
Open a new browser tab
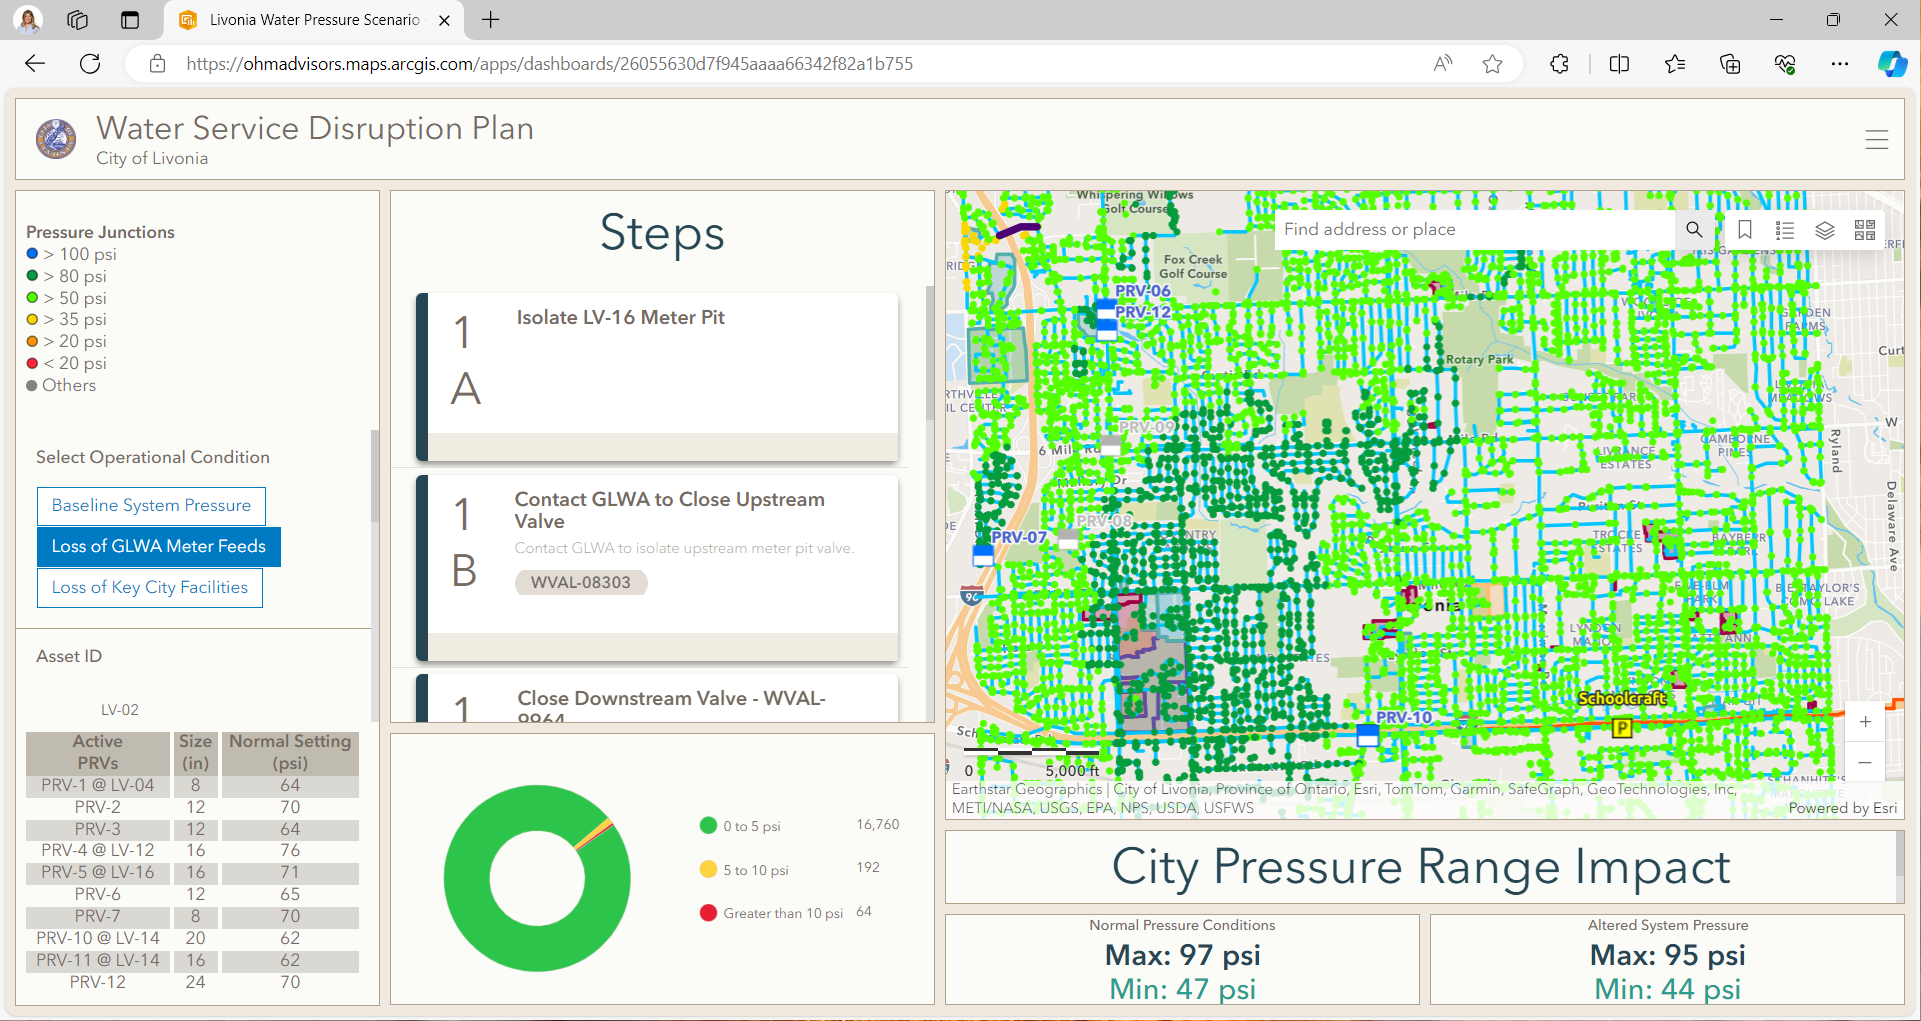491,20
